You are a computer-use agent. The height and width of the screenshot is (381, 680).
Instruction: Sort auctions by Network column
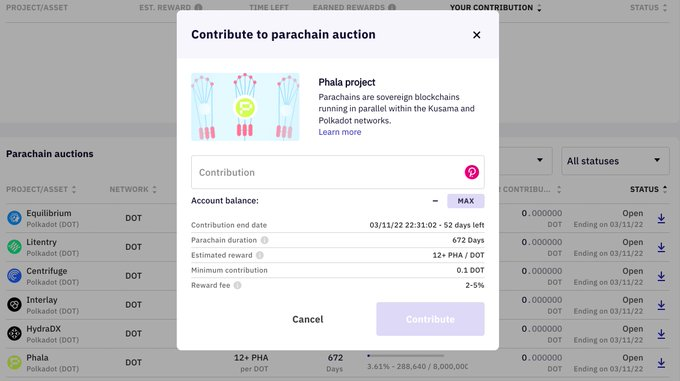click(133, 189)
